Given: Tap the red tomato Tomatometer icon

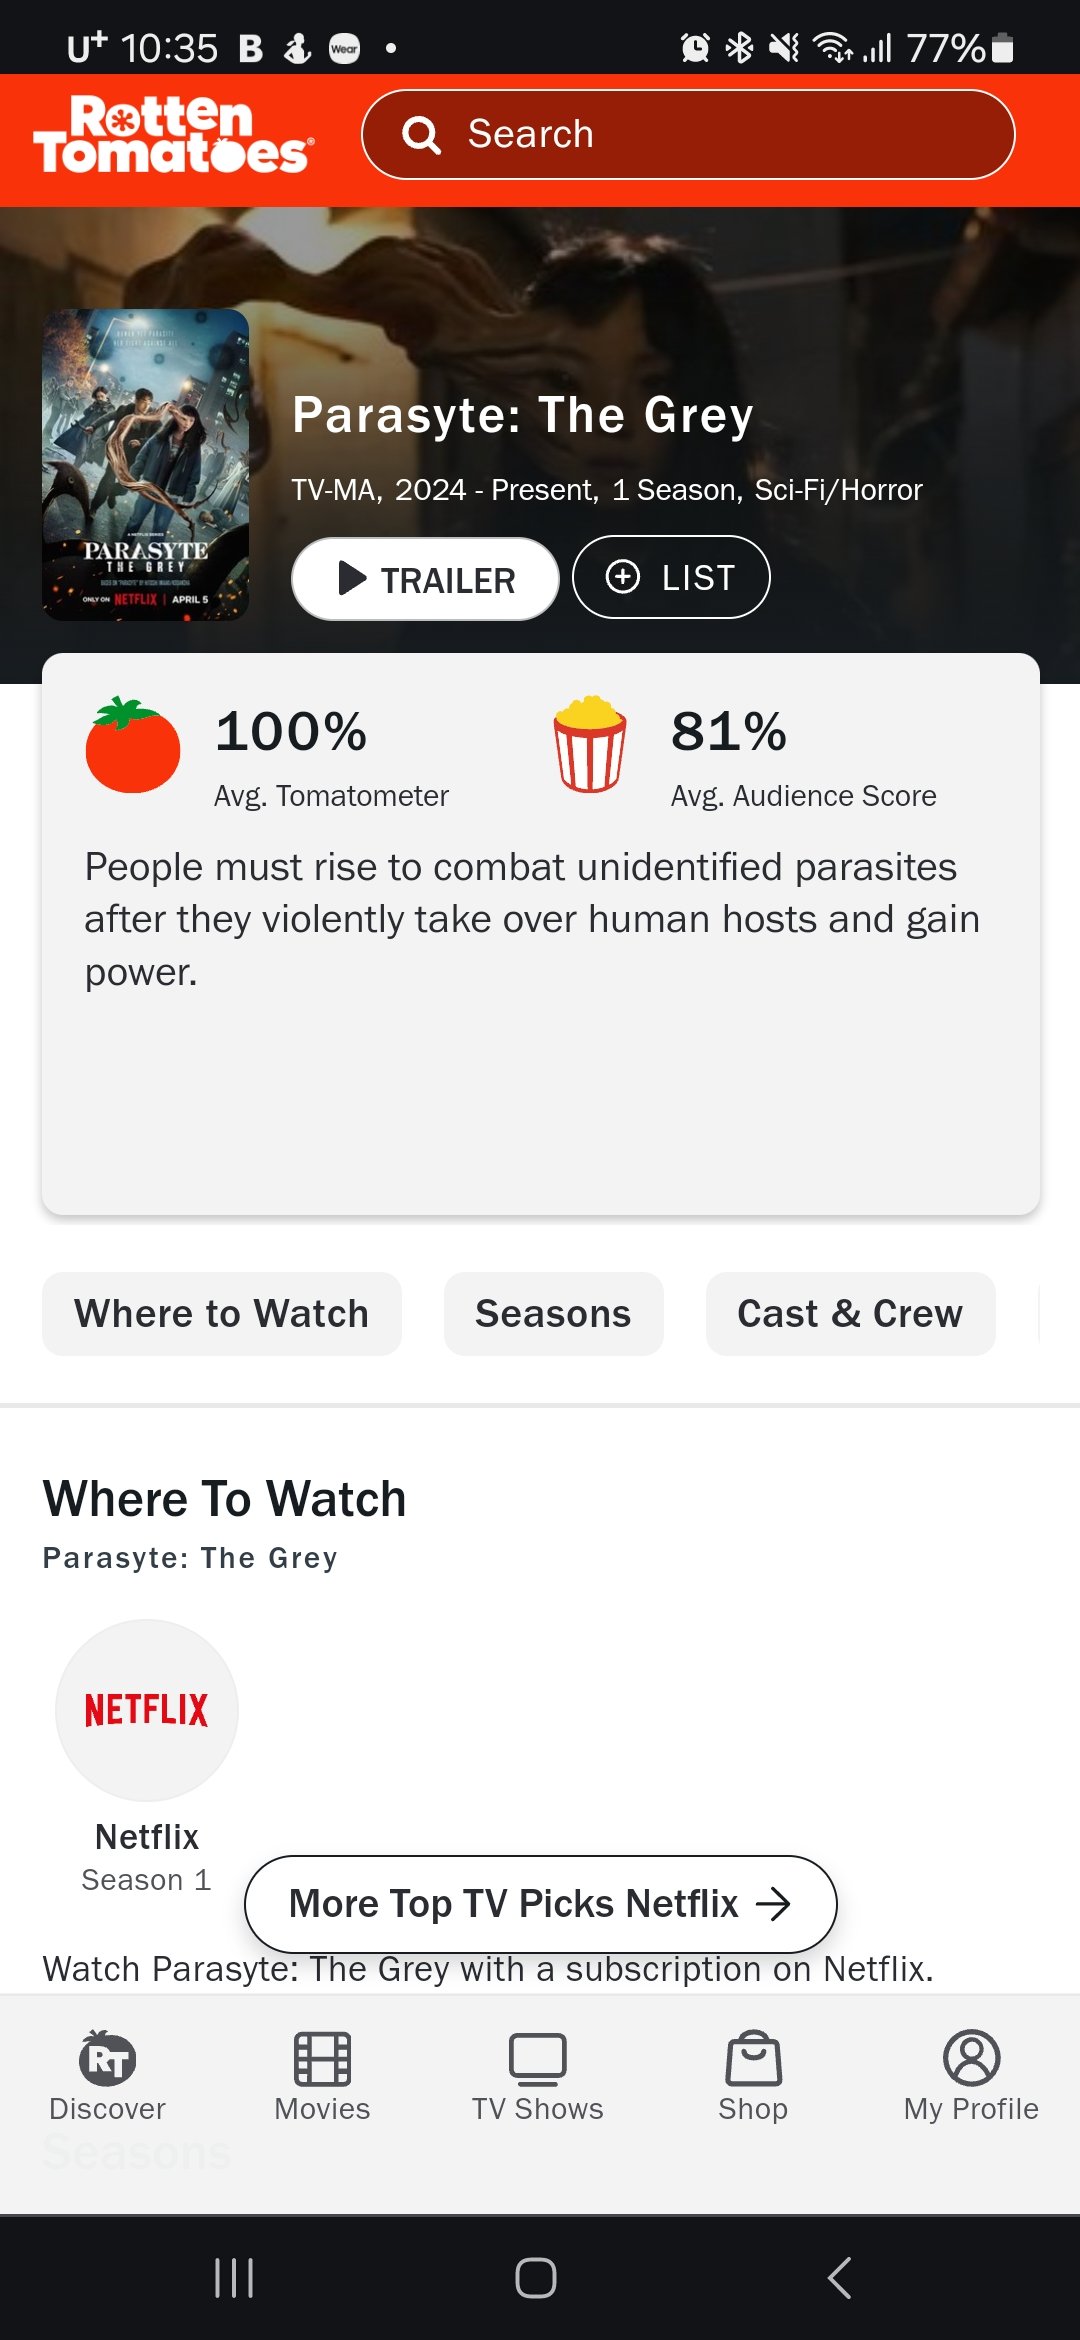Looking at the screenshot, I should pyautogui.click(x=132, y=746).
